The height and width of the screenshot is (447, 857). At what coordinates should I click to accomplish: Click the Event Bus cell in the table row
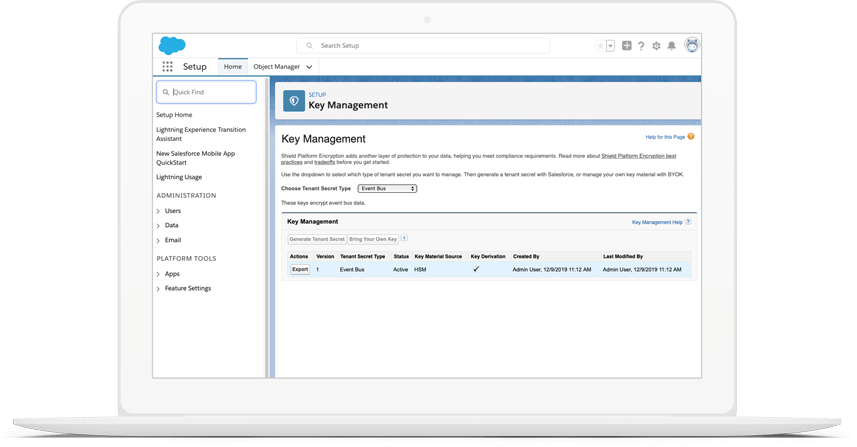[352, 269]
